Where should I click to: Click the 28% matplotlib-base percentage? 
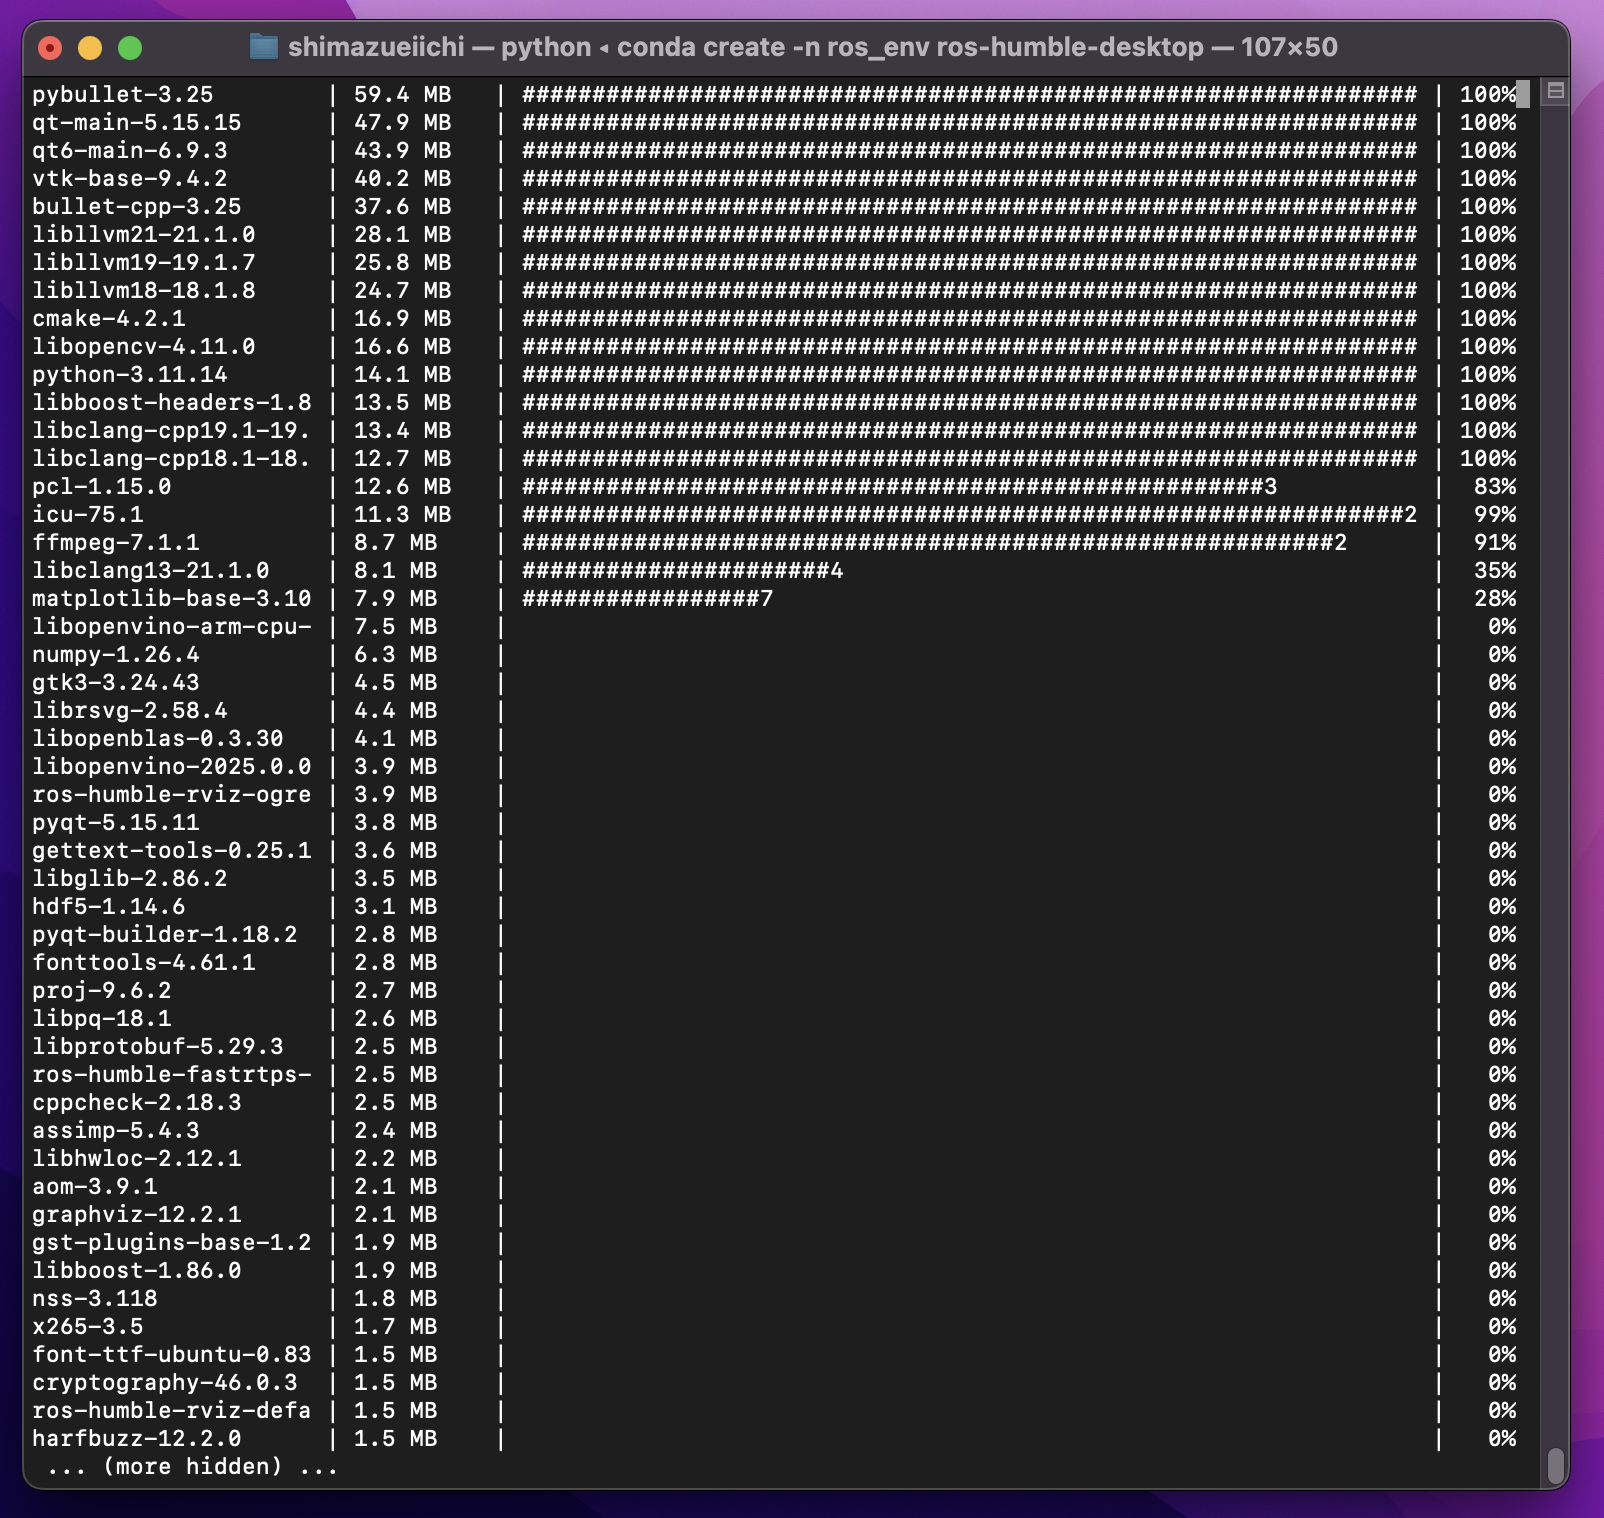point(1495,598)
